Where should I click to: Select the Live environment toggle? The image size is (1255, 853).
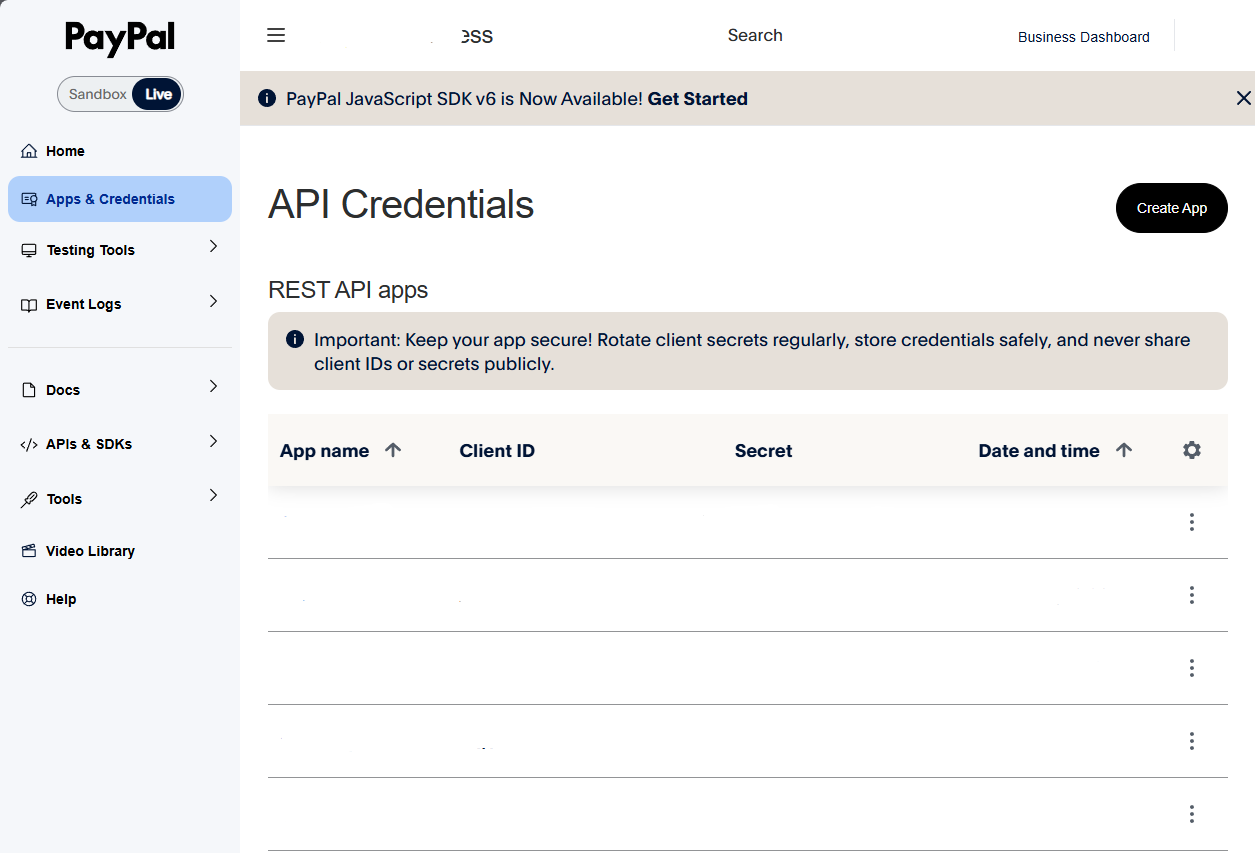(x=158, y=94)
